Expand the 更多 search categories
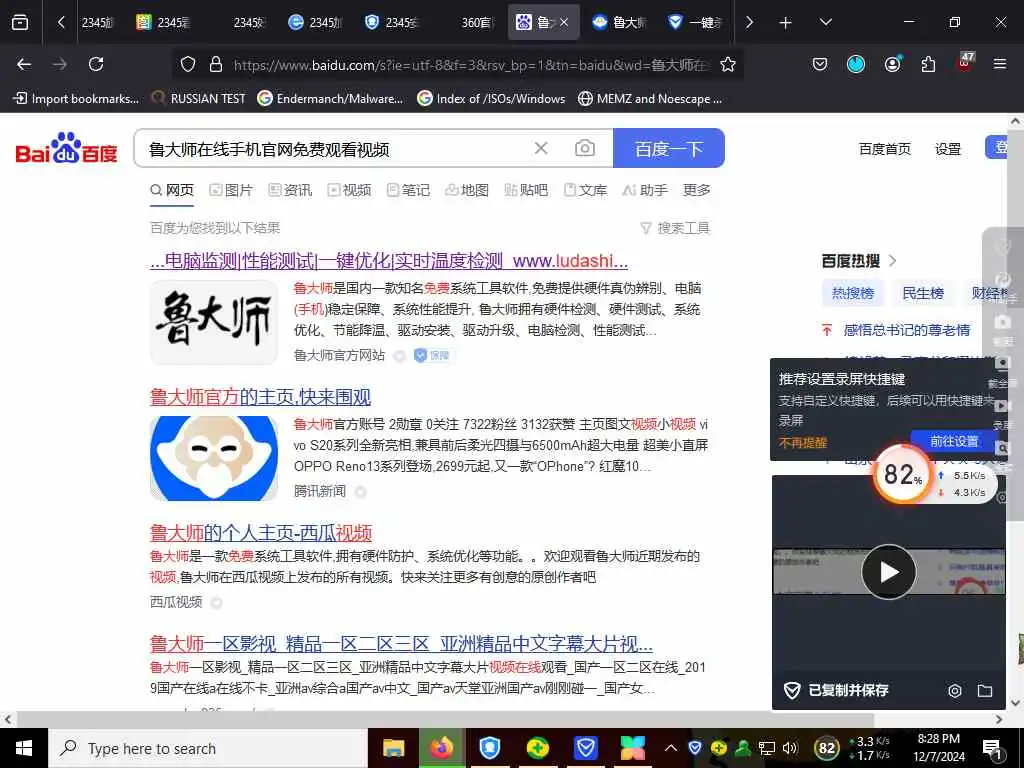Screen dimensions: 1024x768 pyautogui.click(x=696, y=190)
